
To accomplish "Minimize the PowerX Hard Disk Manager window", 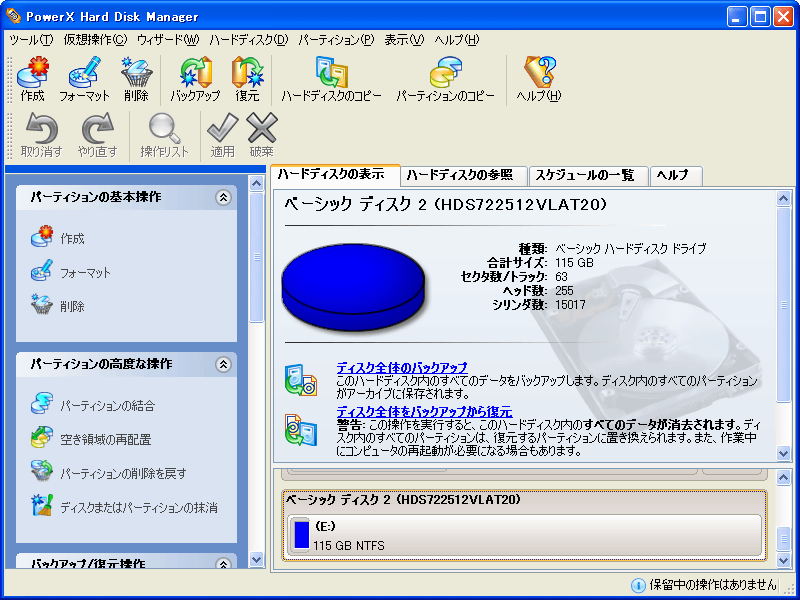I will (737, 17).
